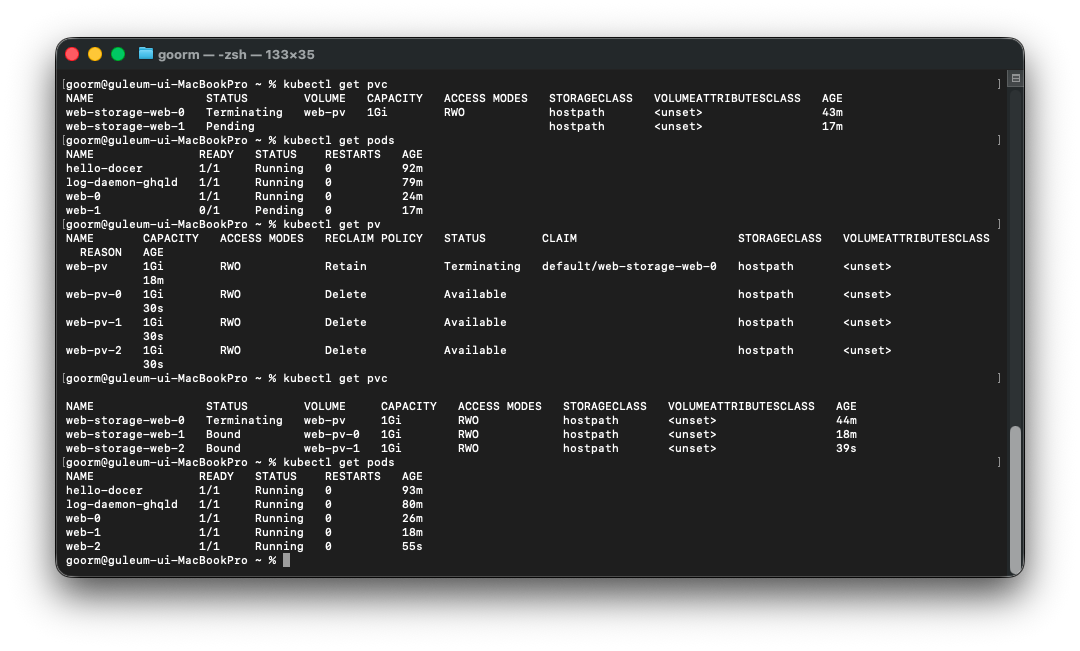This screenshot has width=1080, height=651.
Task: Click the 'kubectl get pv' command listing volumes
Action: [331, 225]
